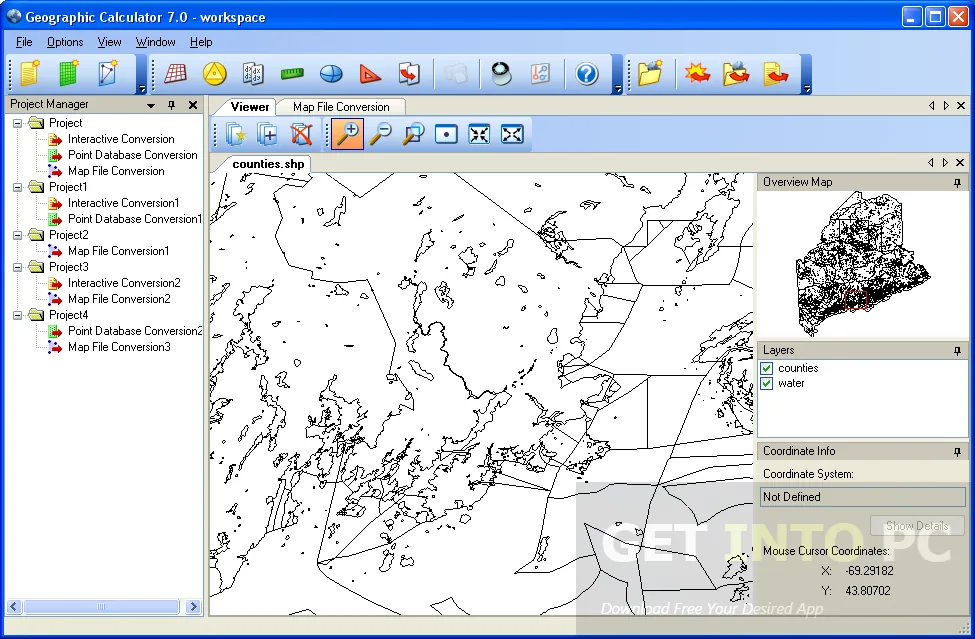Close the Project Manager panel
The height and width of the screenshot is (639, 975).
tap(193, 105)
